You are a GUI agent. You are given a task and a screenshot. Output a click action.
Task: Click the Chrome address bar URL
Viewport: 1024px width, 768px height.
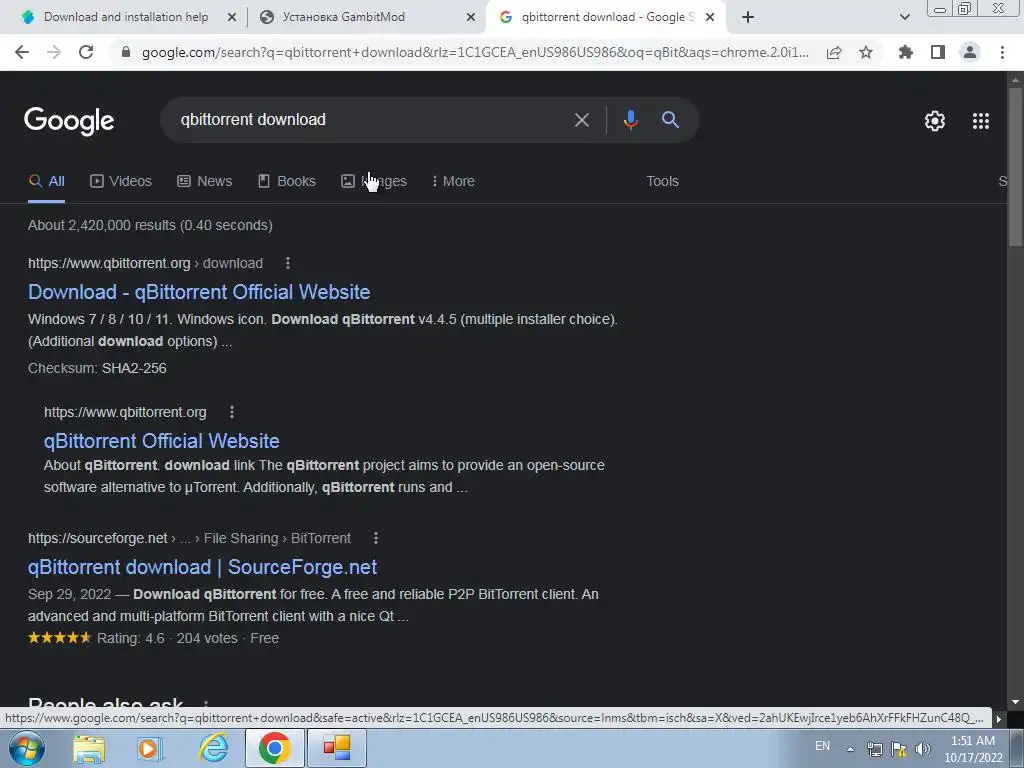click(475, 52)
